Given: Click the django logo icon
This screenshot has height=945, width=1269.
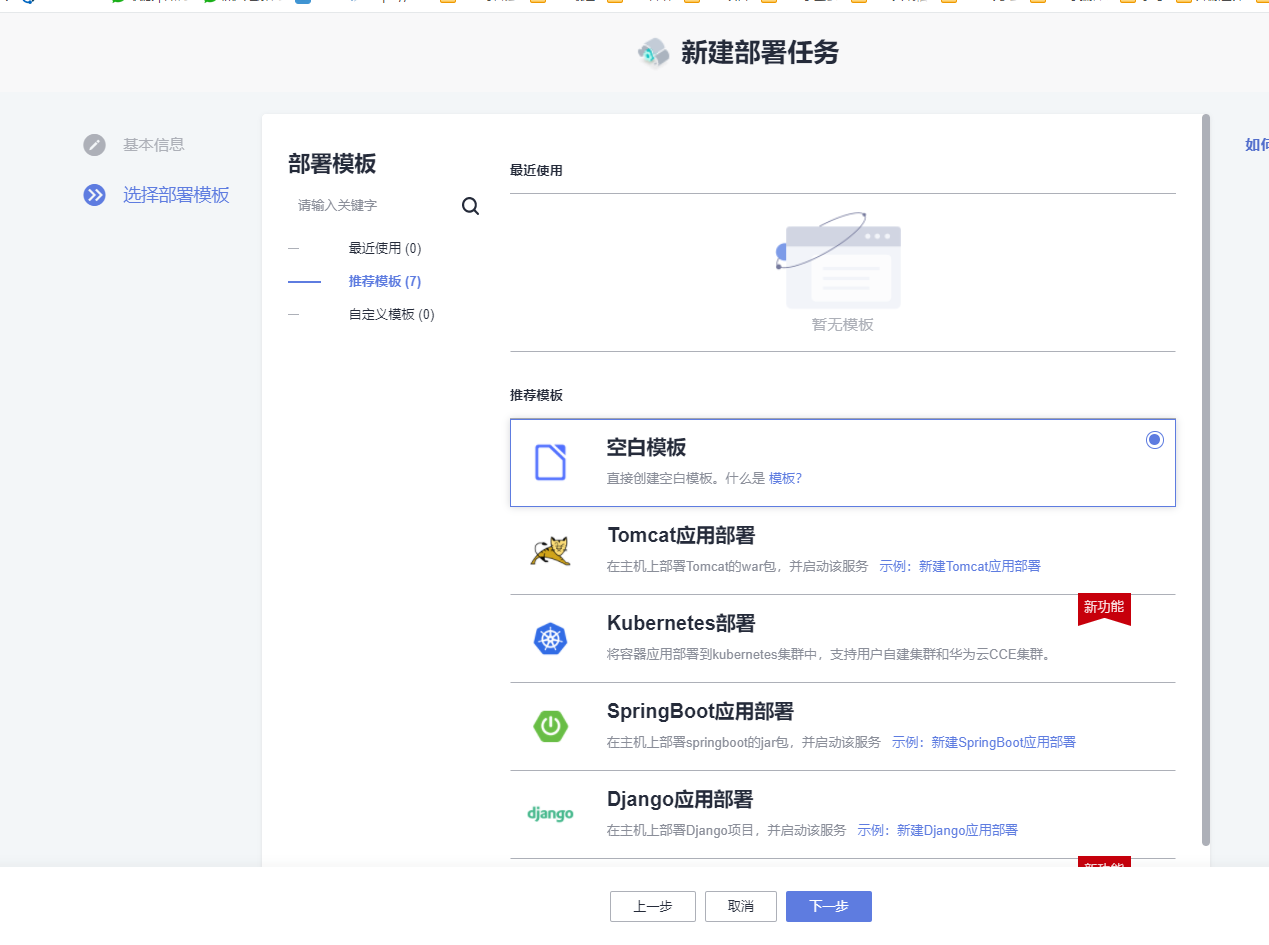Looking at the screenshot, I should coord(550,814).
